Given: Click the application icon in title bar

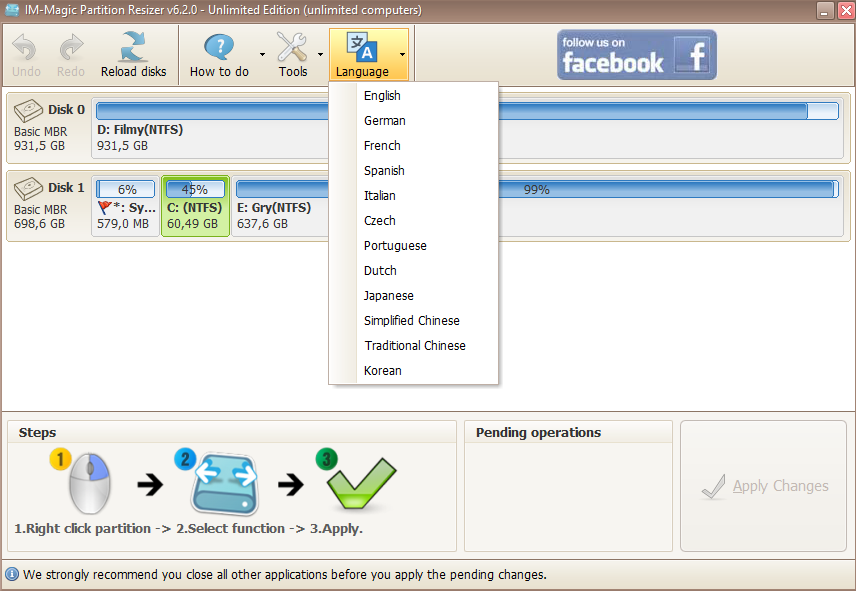Looking at the screenshot, I should 11,10.
